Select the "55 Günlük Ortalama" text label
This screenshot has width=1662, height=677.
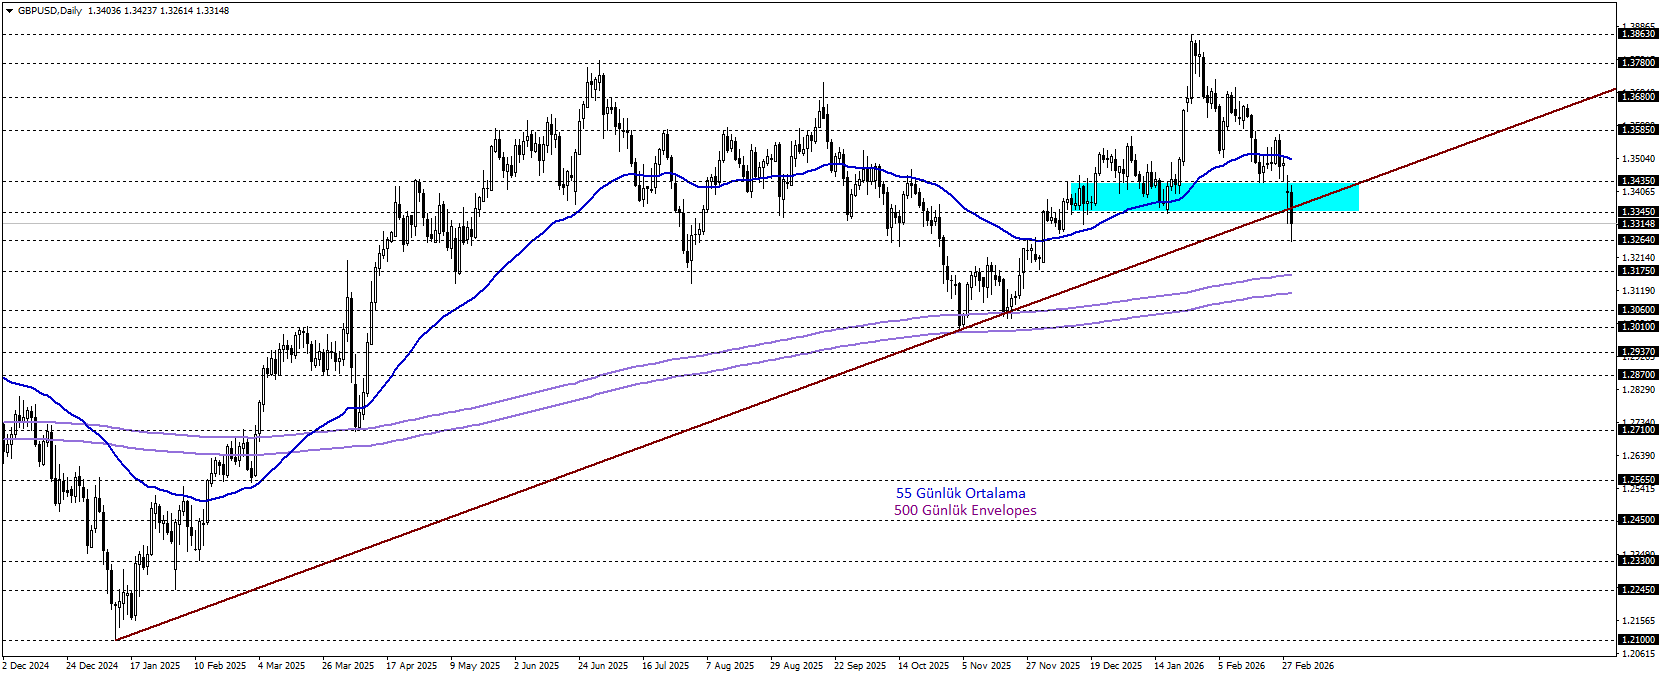coord(960,493)
